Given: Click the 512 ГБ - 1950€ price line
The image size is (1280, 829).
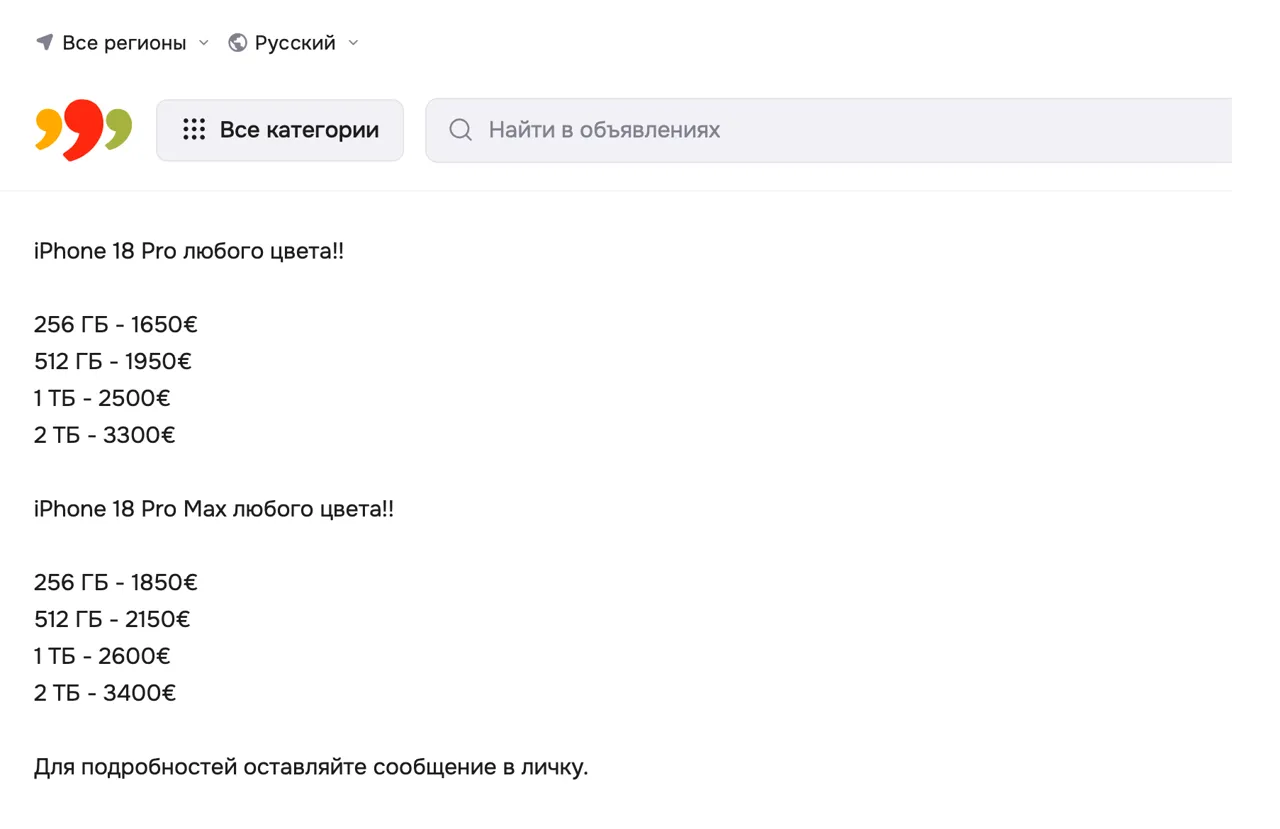Looking at the screenshot, I should click(x=113, y=361).
